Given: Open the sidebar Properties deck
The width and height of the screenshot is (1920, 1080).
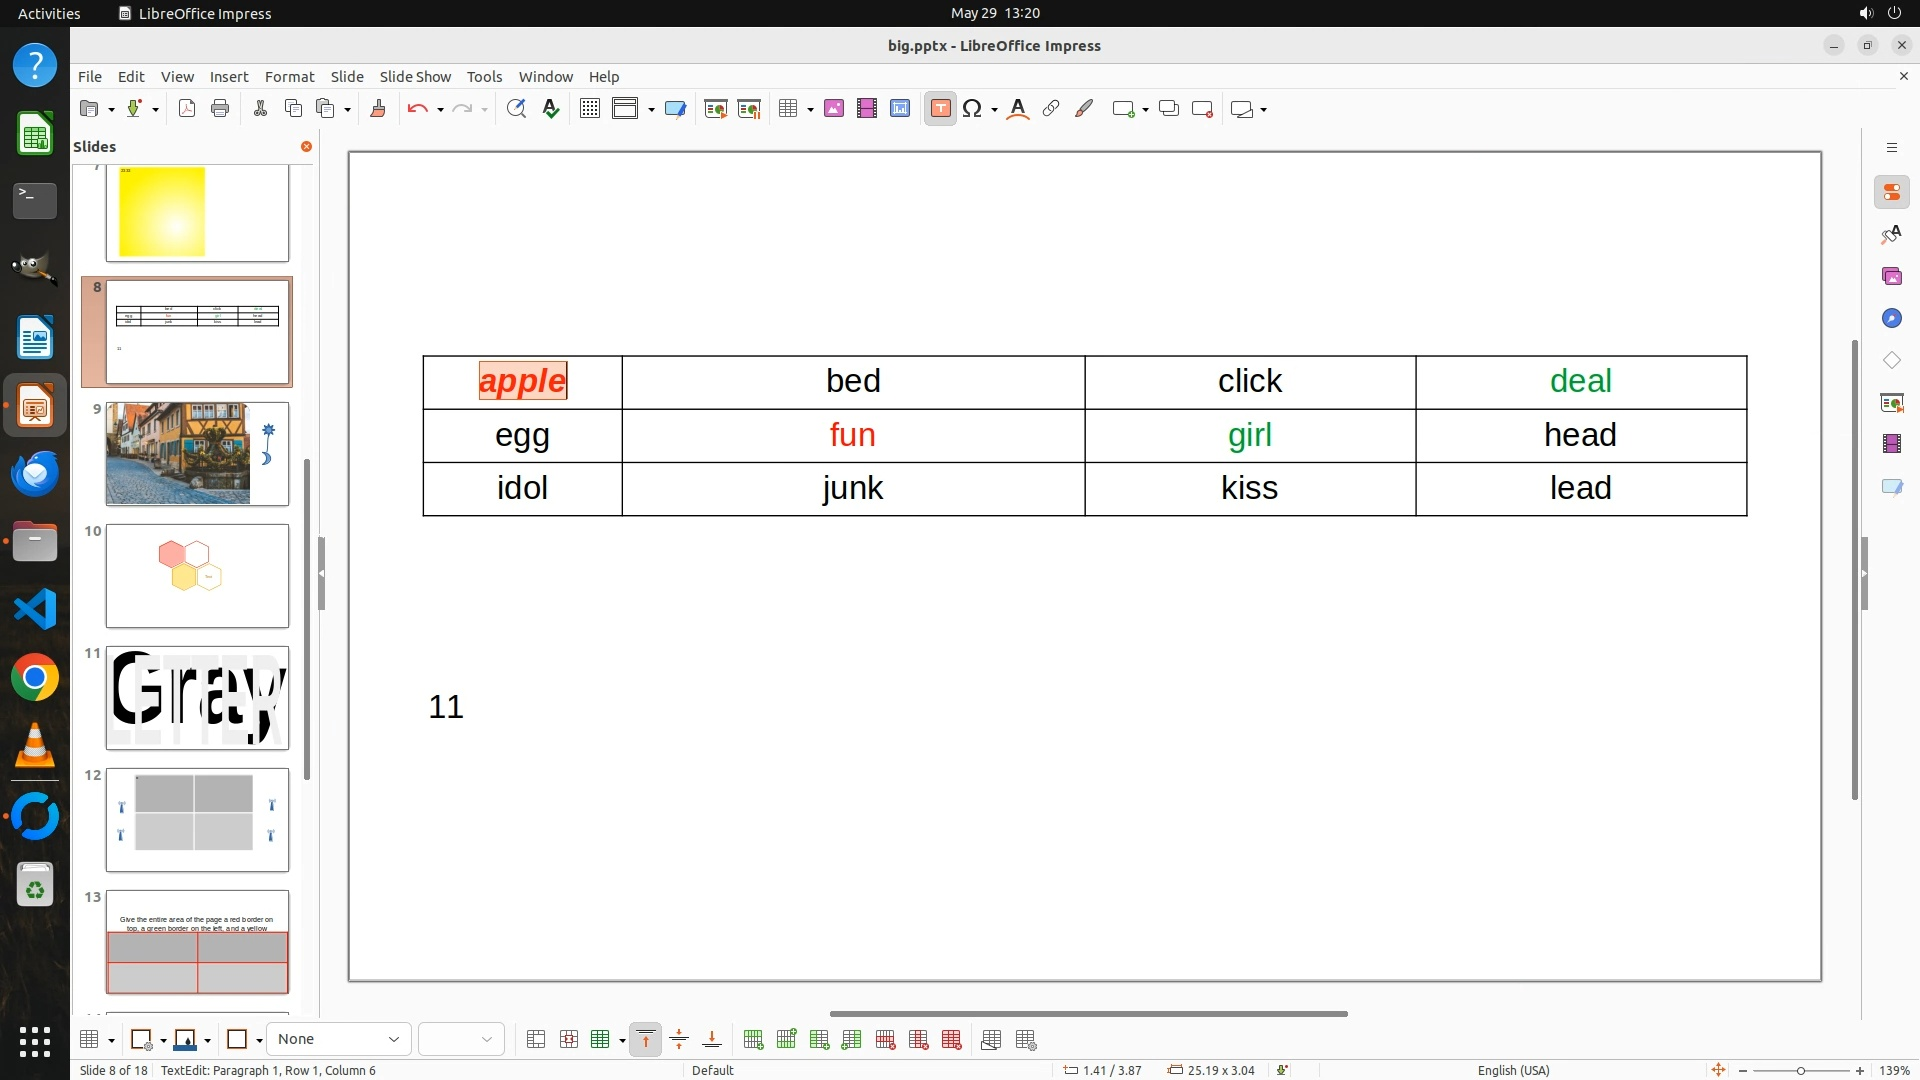Looking at the screenshot, I should coord(1891,192).
